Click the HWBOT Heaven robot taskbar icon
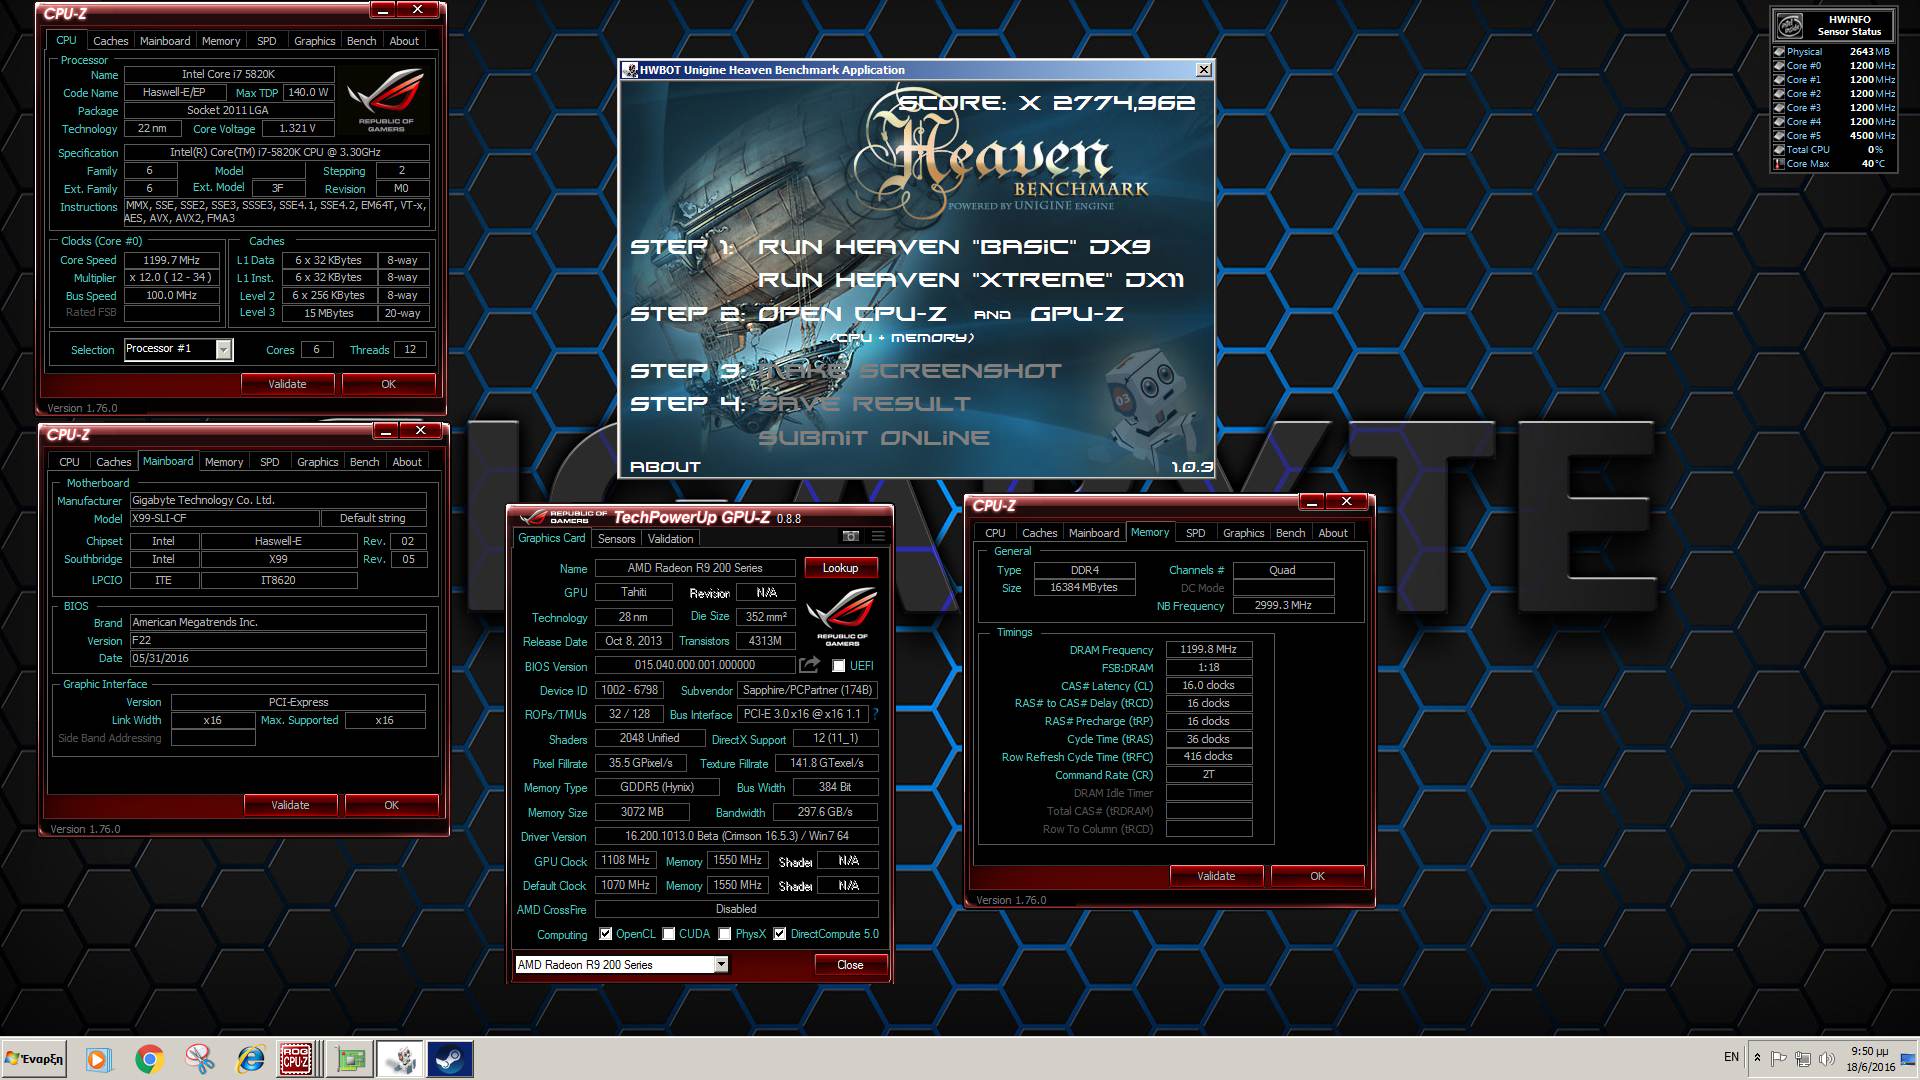Screen dimensions: 1920x1080 pos(400,1059)
